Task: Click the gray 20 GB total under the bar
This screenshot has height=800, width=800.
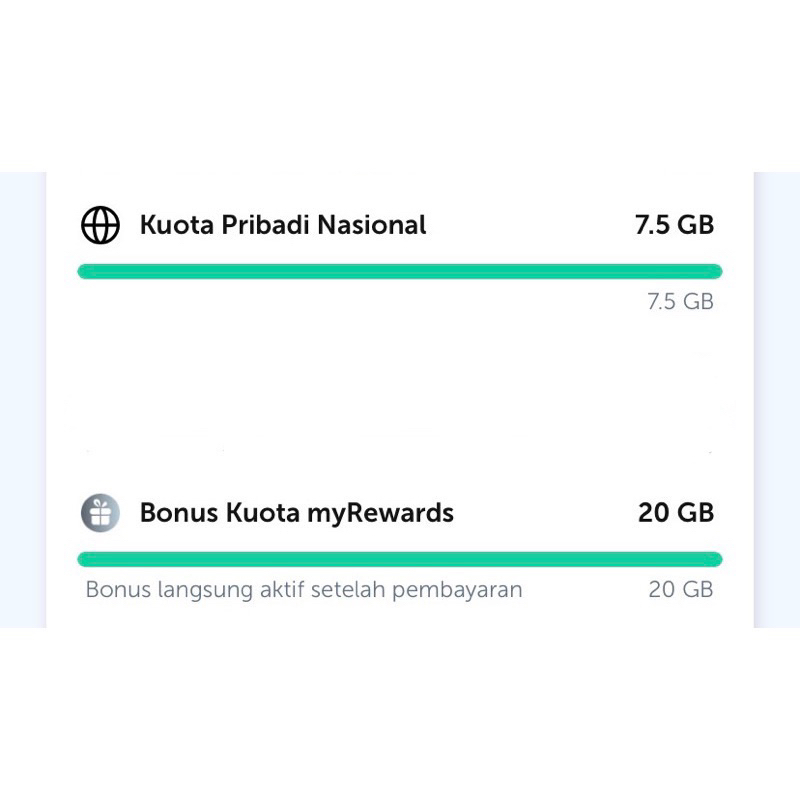Action: pos(681,590)
